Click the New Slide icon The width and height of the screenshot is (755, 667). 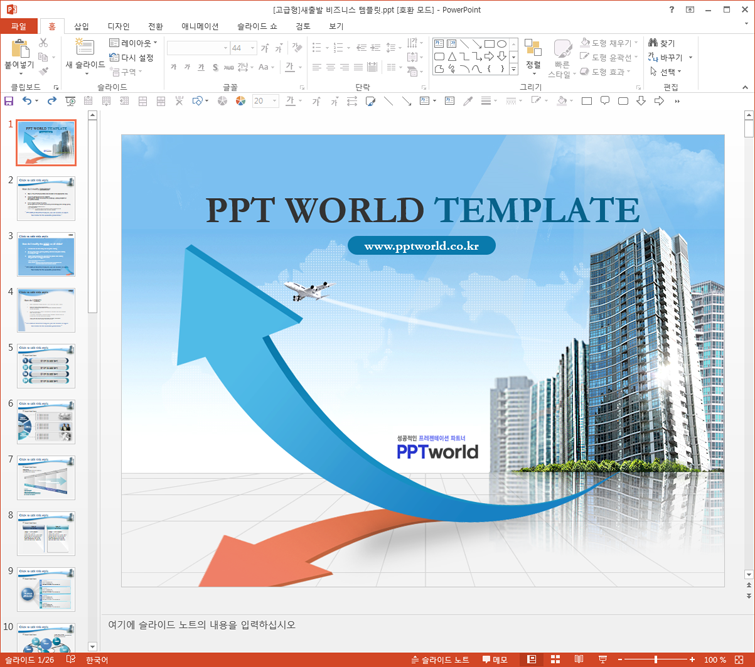coord(85,48)
